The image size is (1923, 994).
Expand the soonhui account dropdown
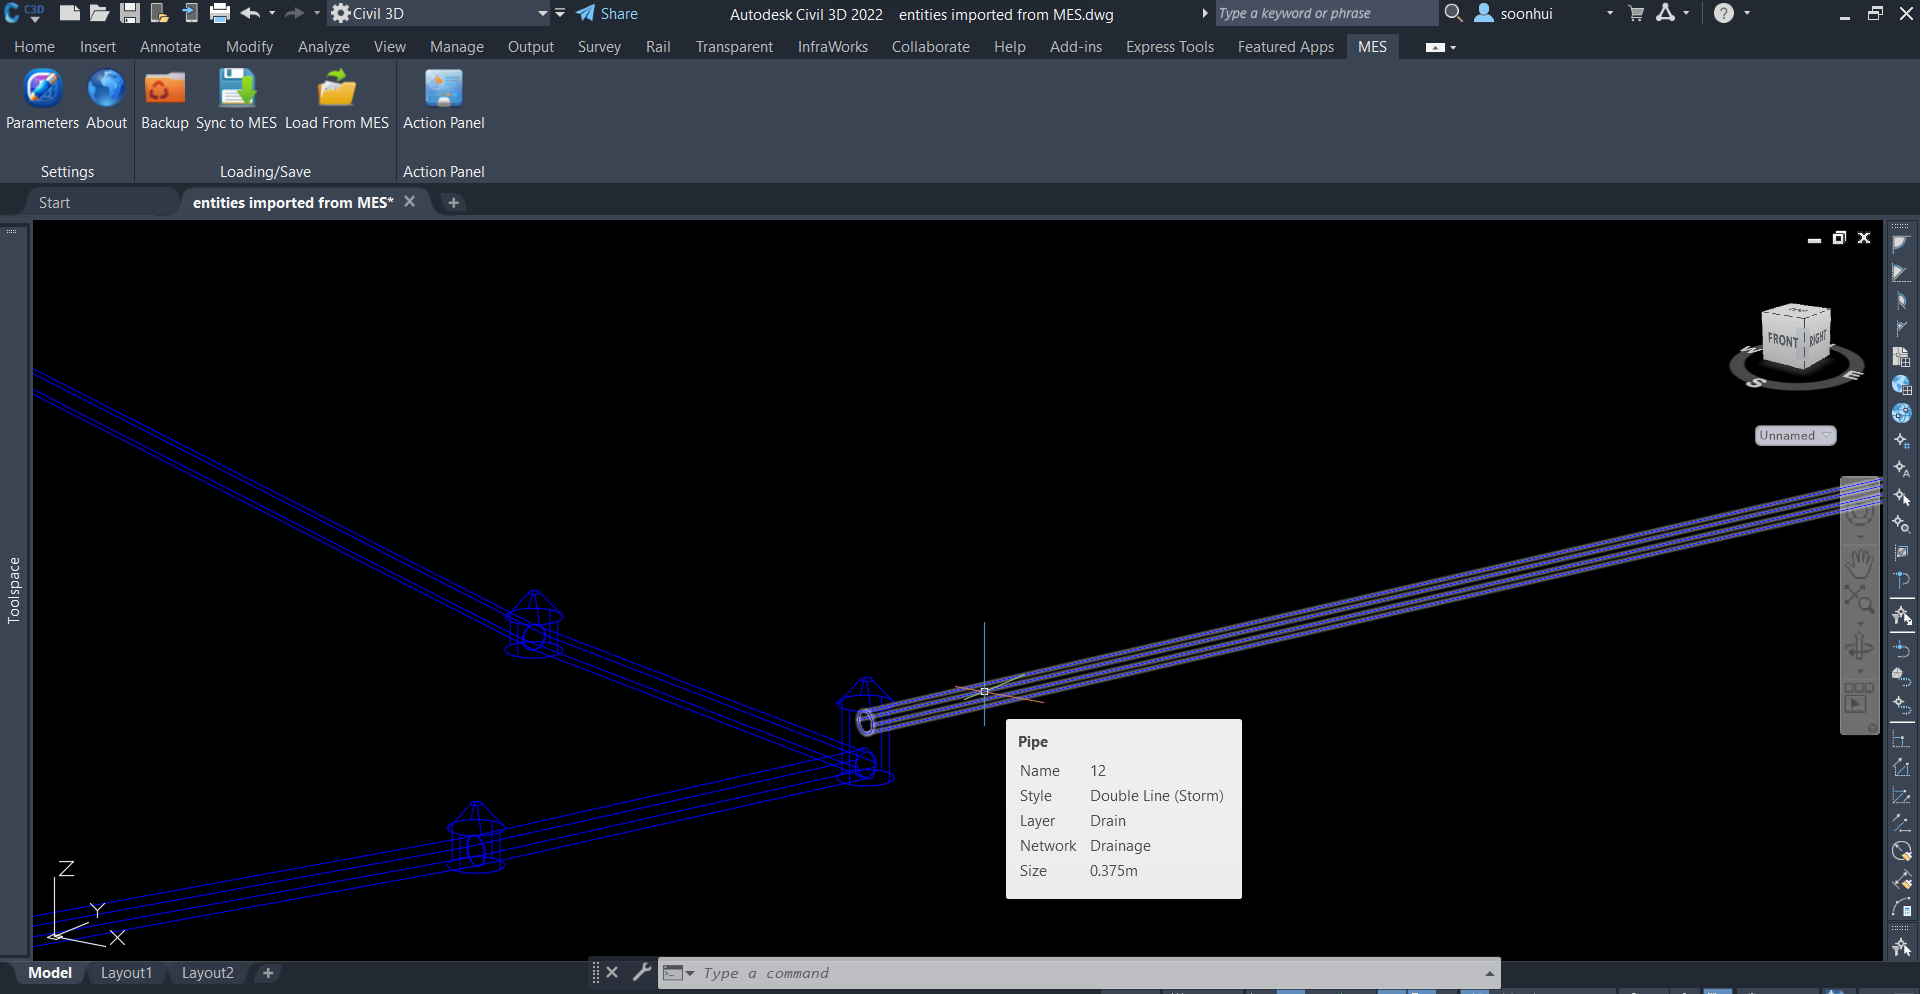point(1610,13)
